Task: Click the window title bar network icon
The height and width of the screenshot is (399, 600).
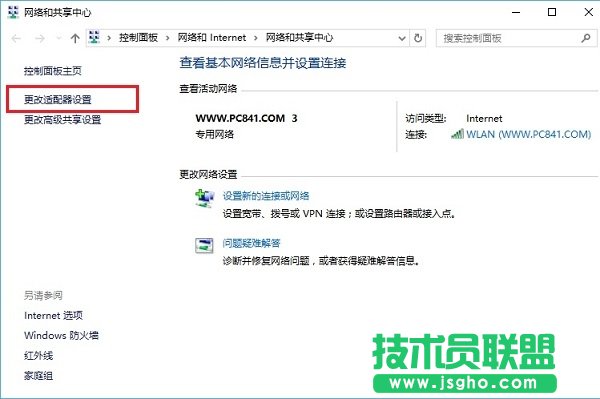Action: pos(13,12)
